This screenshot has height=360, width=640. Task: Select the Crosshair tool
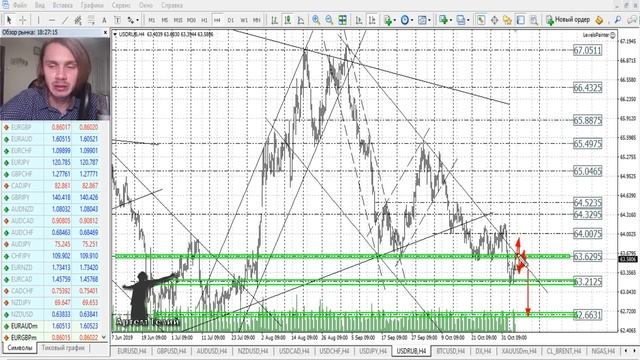coord(23,20)
